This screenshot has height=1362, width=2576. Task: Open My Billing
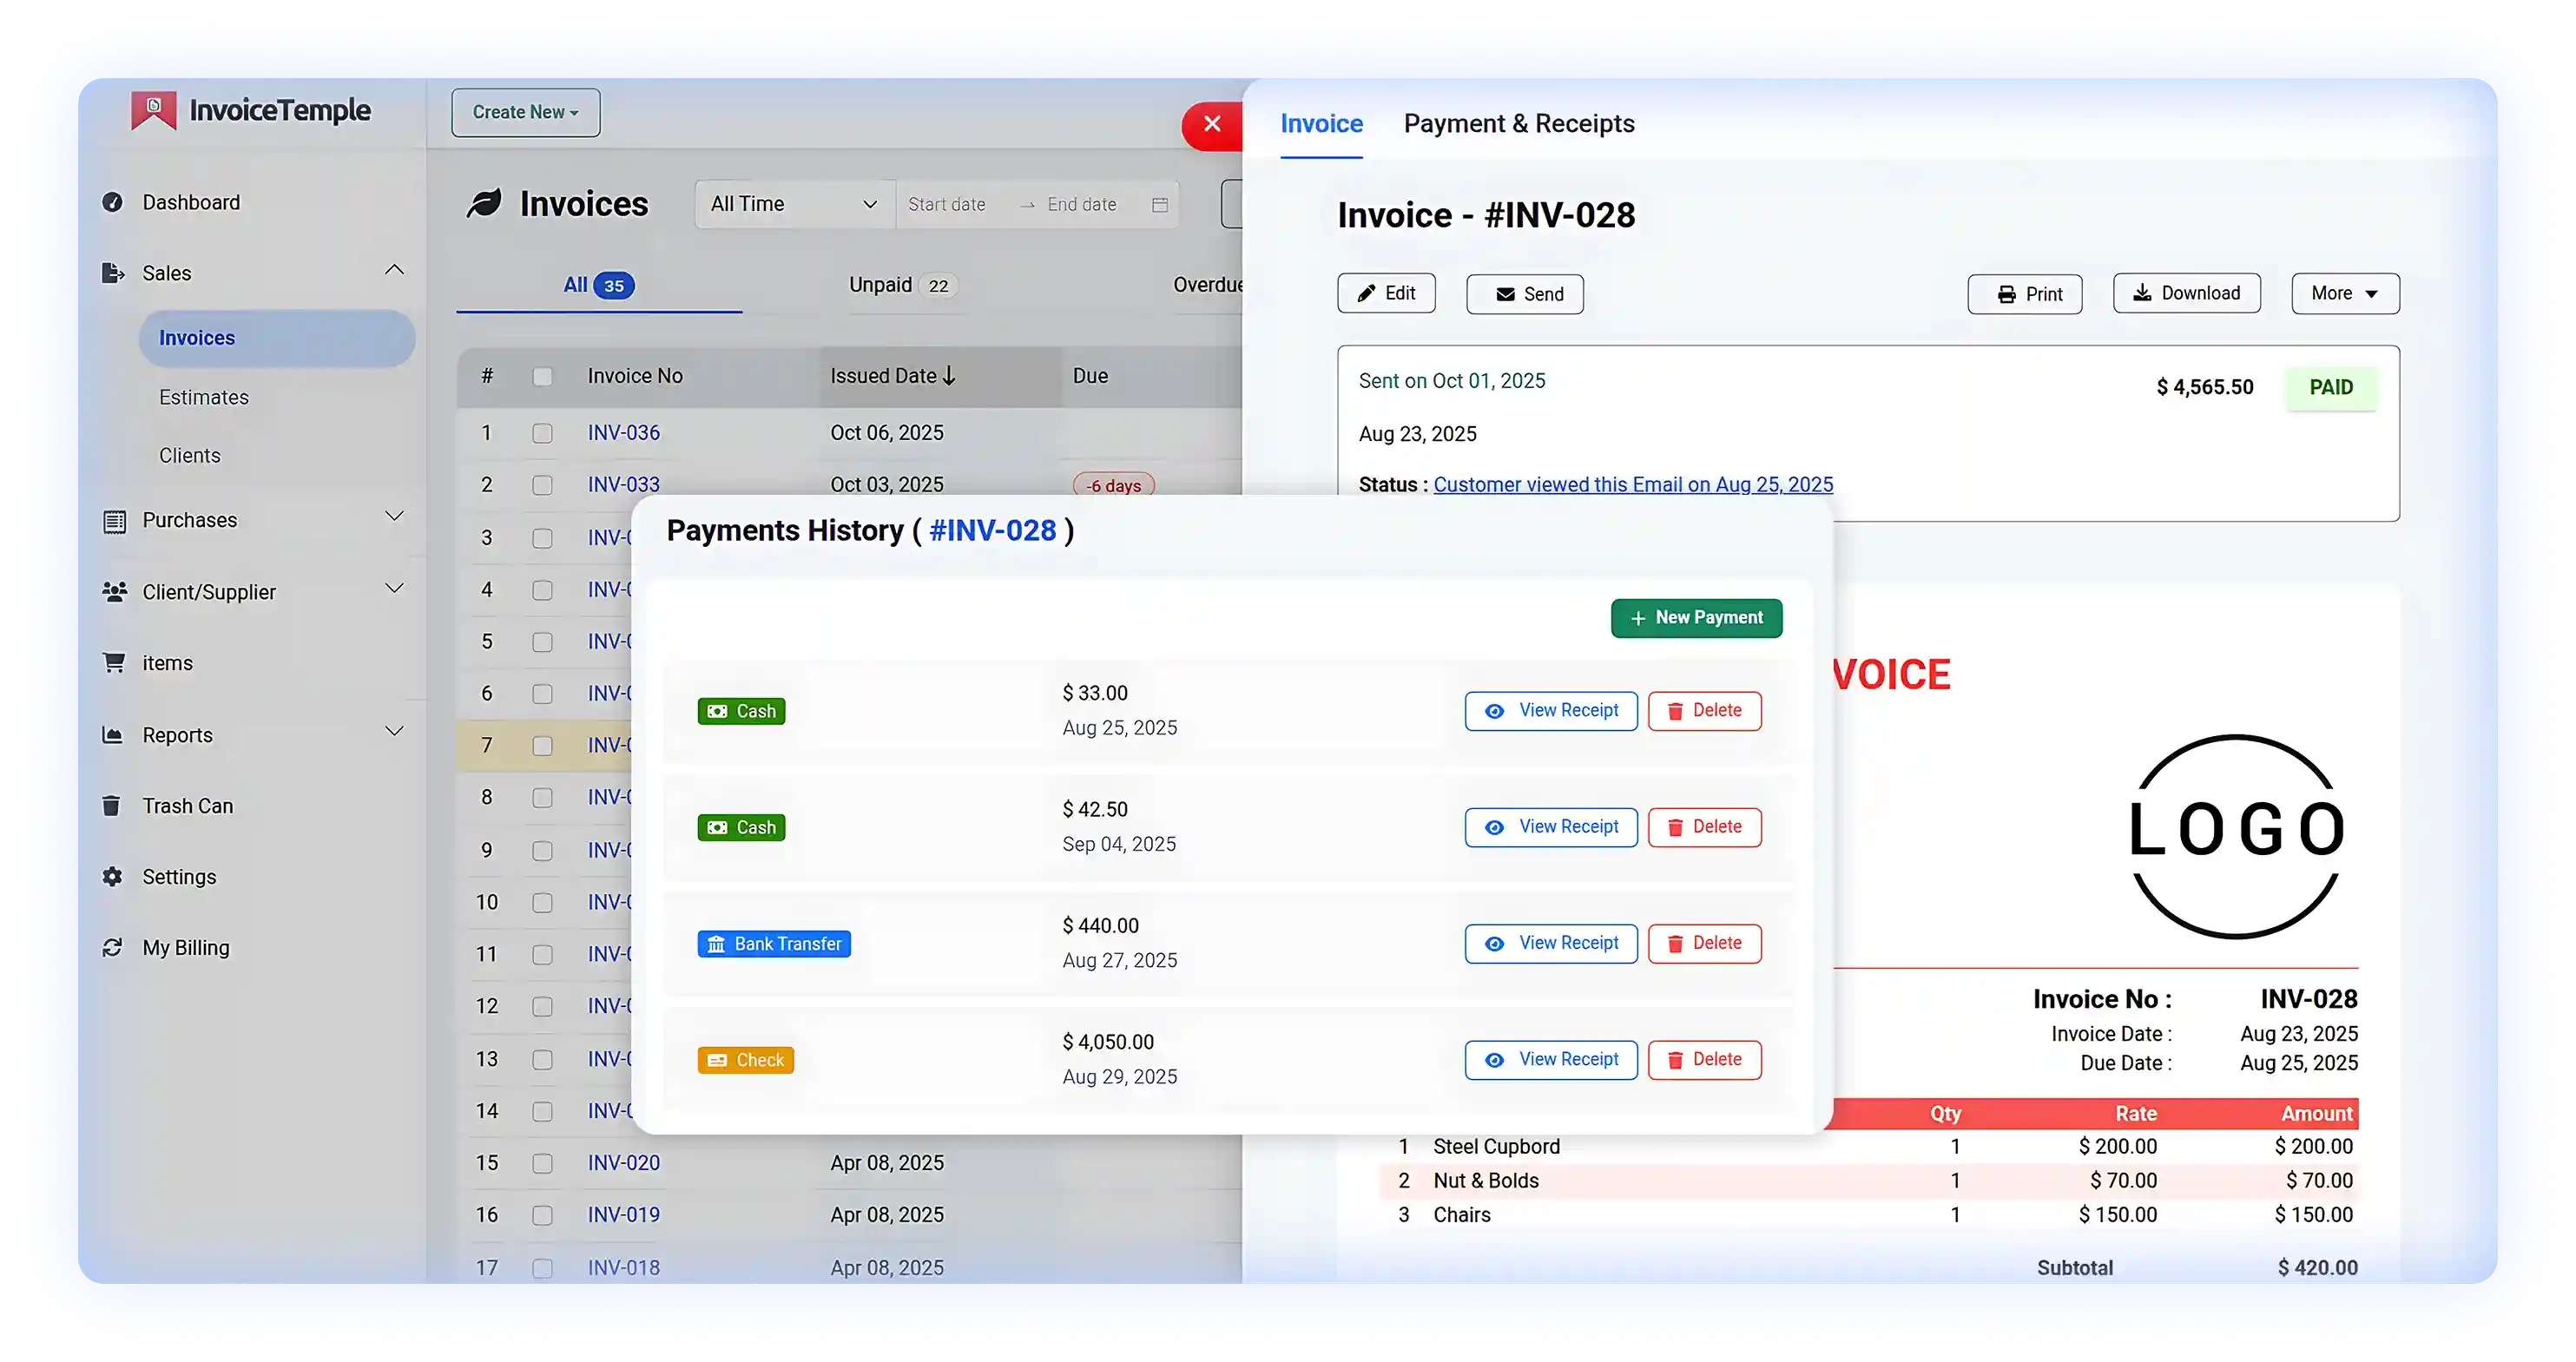tap(185, 947)
